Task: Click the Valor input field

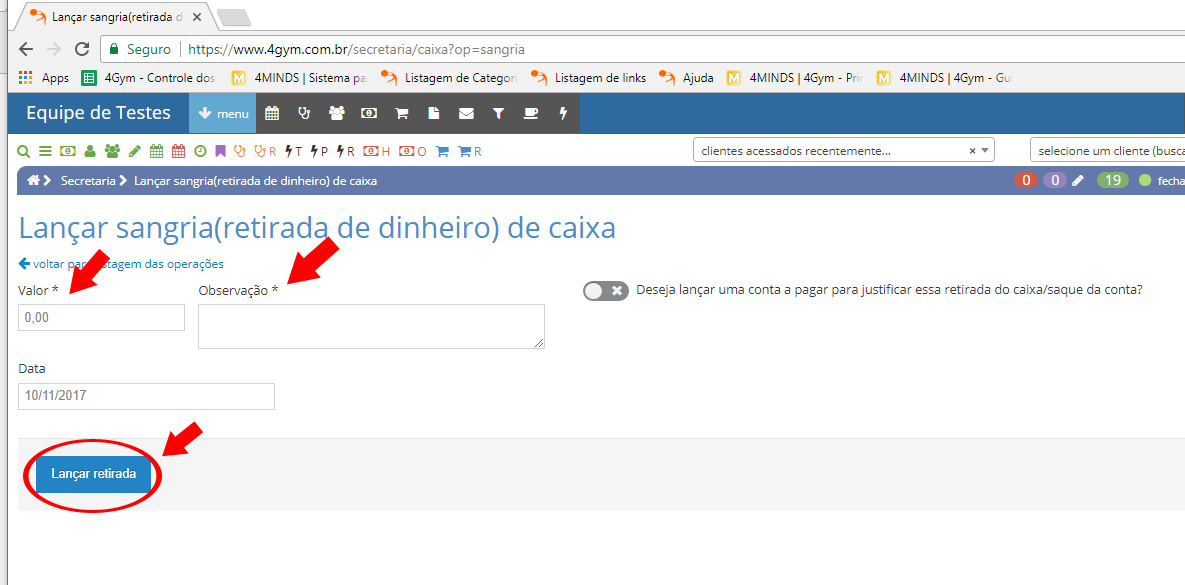Action: point(101,318)
